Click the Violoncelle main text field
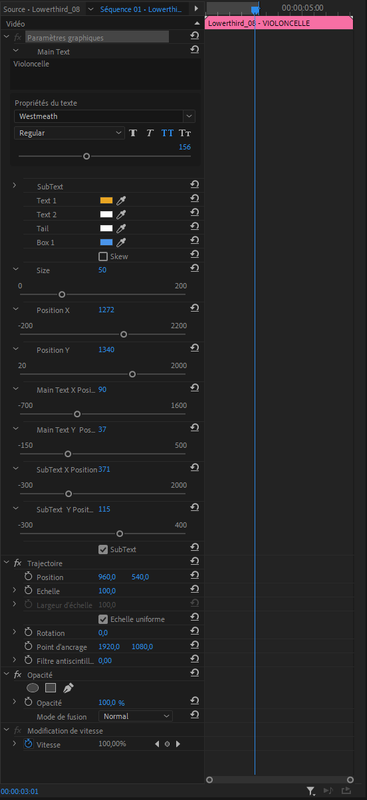The height and width of the screenshot is (800, 367). click(105, 74)
